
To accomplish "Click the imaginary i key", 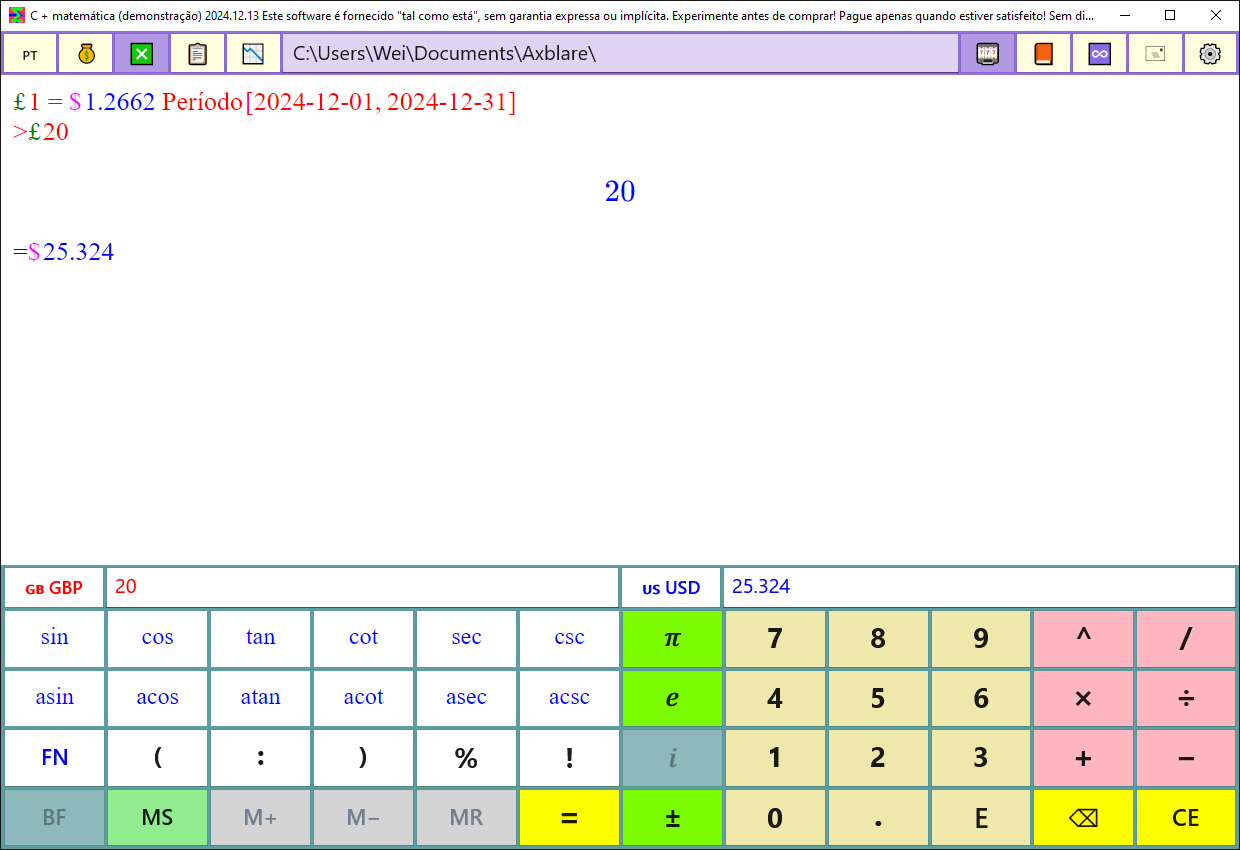I will (x=673, y=758).
